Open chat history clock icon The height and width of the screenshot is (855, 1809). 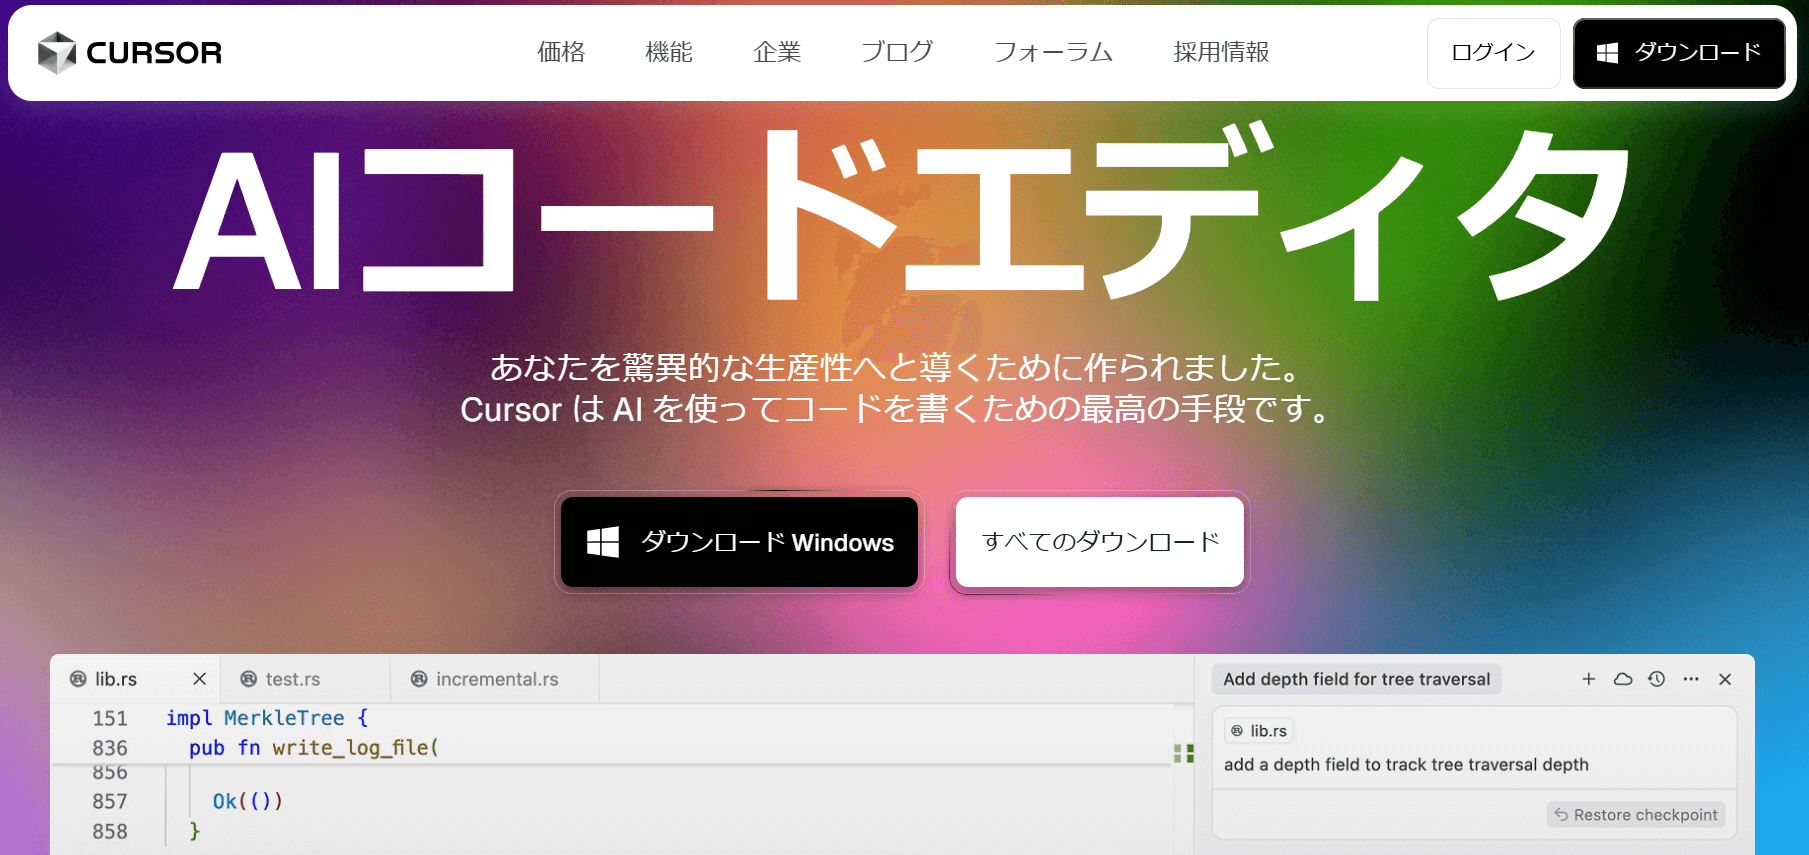(1657, 679)
